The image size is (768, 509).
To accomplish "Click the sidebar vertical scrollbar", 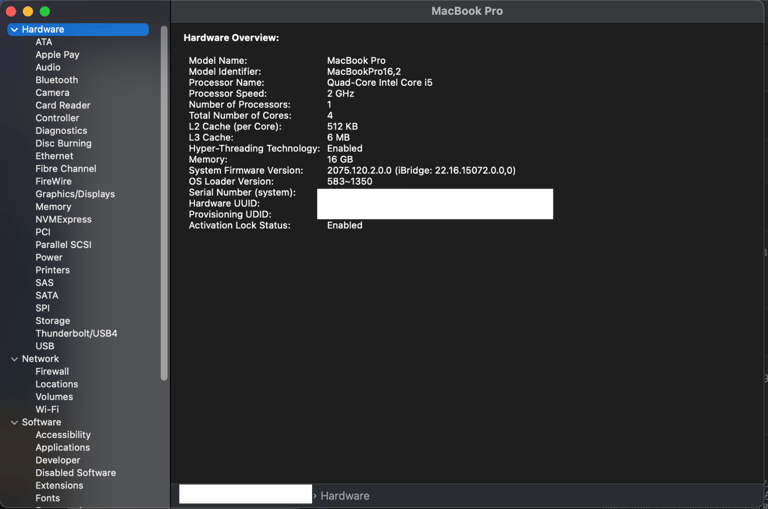I will click(164, 203).
